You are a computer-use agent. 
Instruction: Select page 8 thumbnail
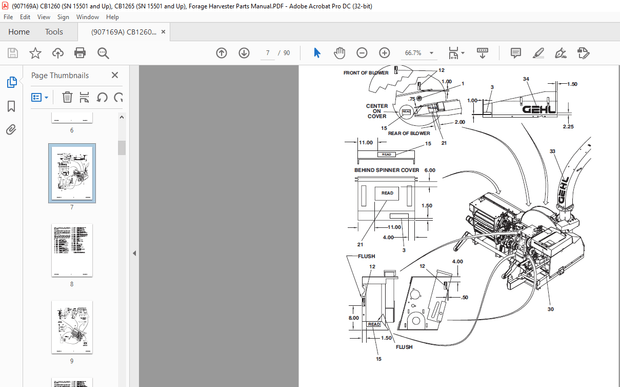(x=72, y=250)
